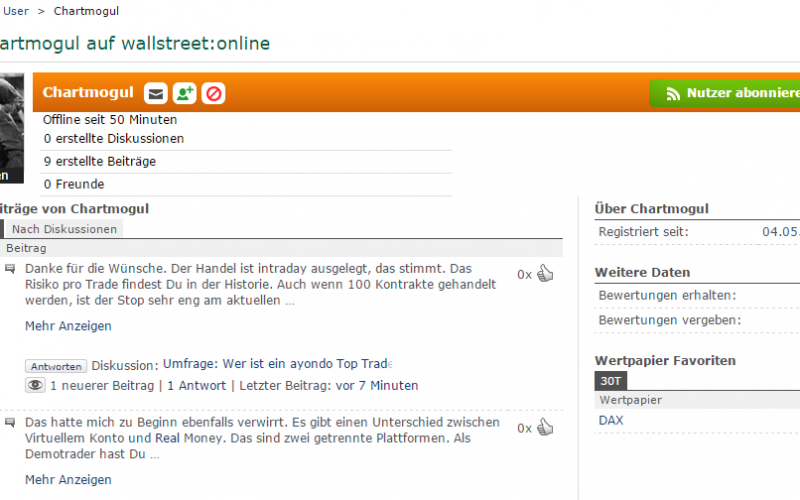Like the second post with thumbs-up
This screenshot has width=800, height=500.
tap(545, 428)
